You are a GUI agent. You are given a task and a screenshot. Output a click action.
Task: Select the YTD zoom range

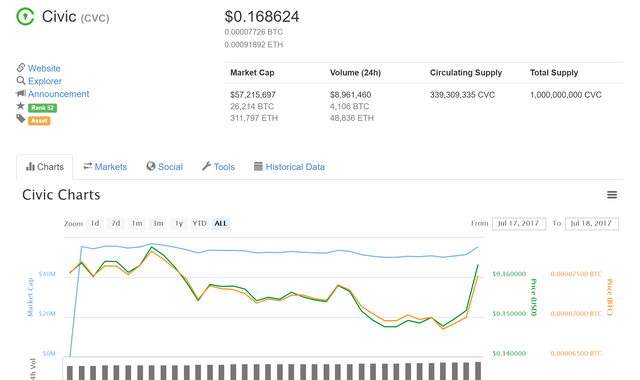pyautogui.click(x=200, y=223)
